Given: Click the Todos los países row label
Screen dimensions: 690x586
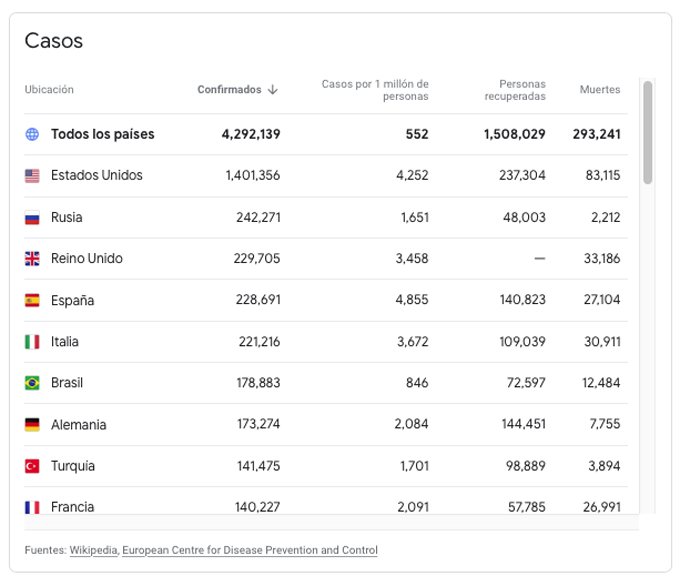Looking at the screenshot, I should tap(103, 134).
